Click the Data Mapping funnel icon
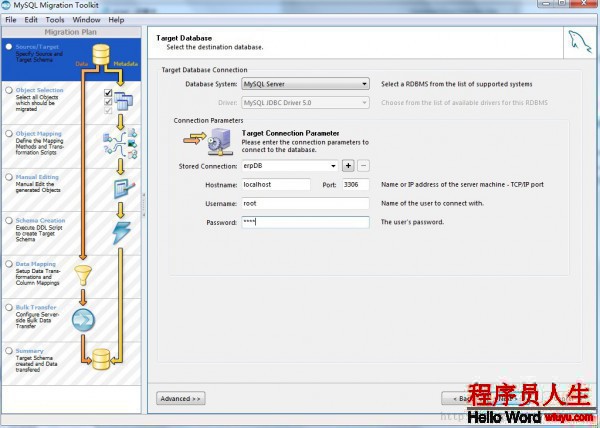 click(x=83, y=275)
